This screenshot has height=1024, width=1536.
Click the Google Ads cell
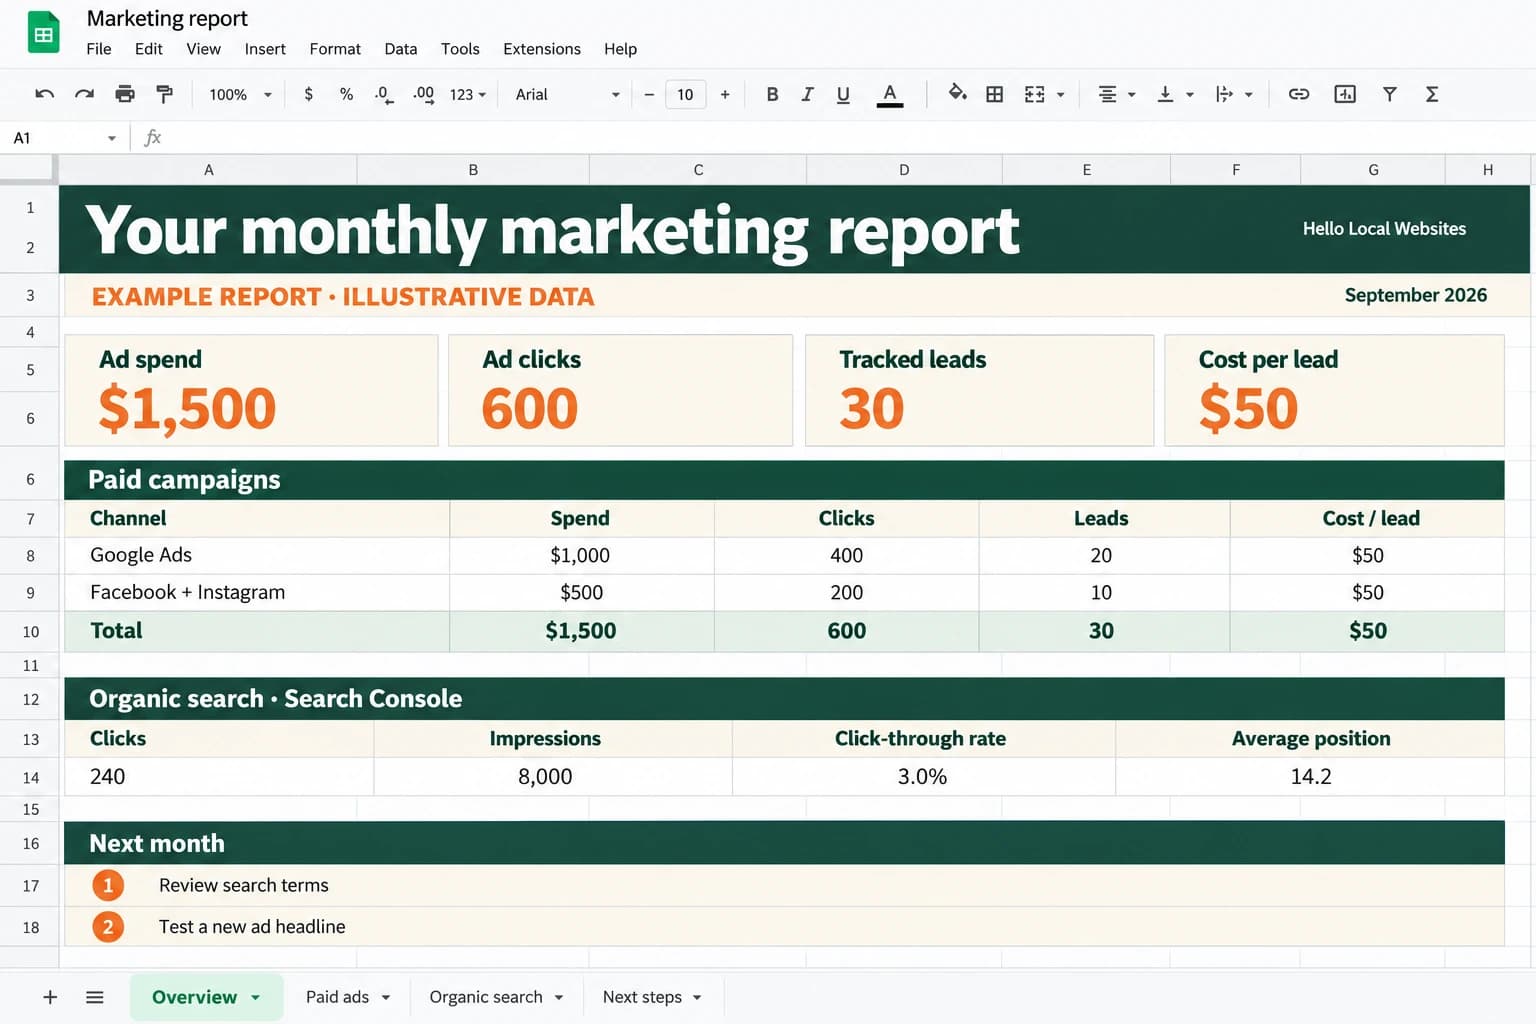pos(257,556)
